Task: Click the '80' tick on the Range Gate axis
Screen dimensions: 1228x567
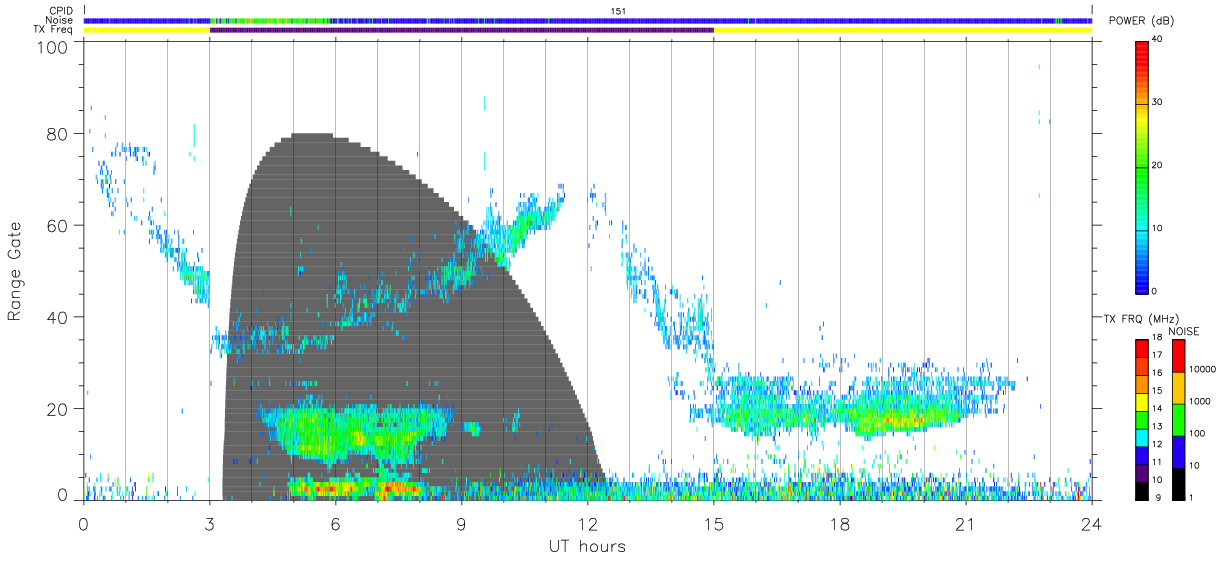Action: 58,134
